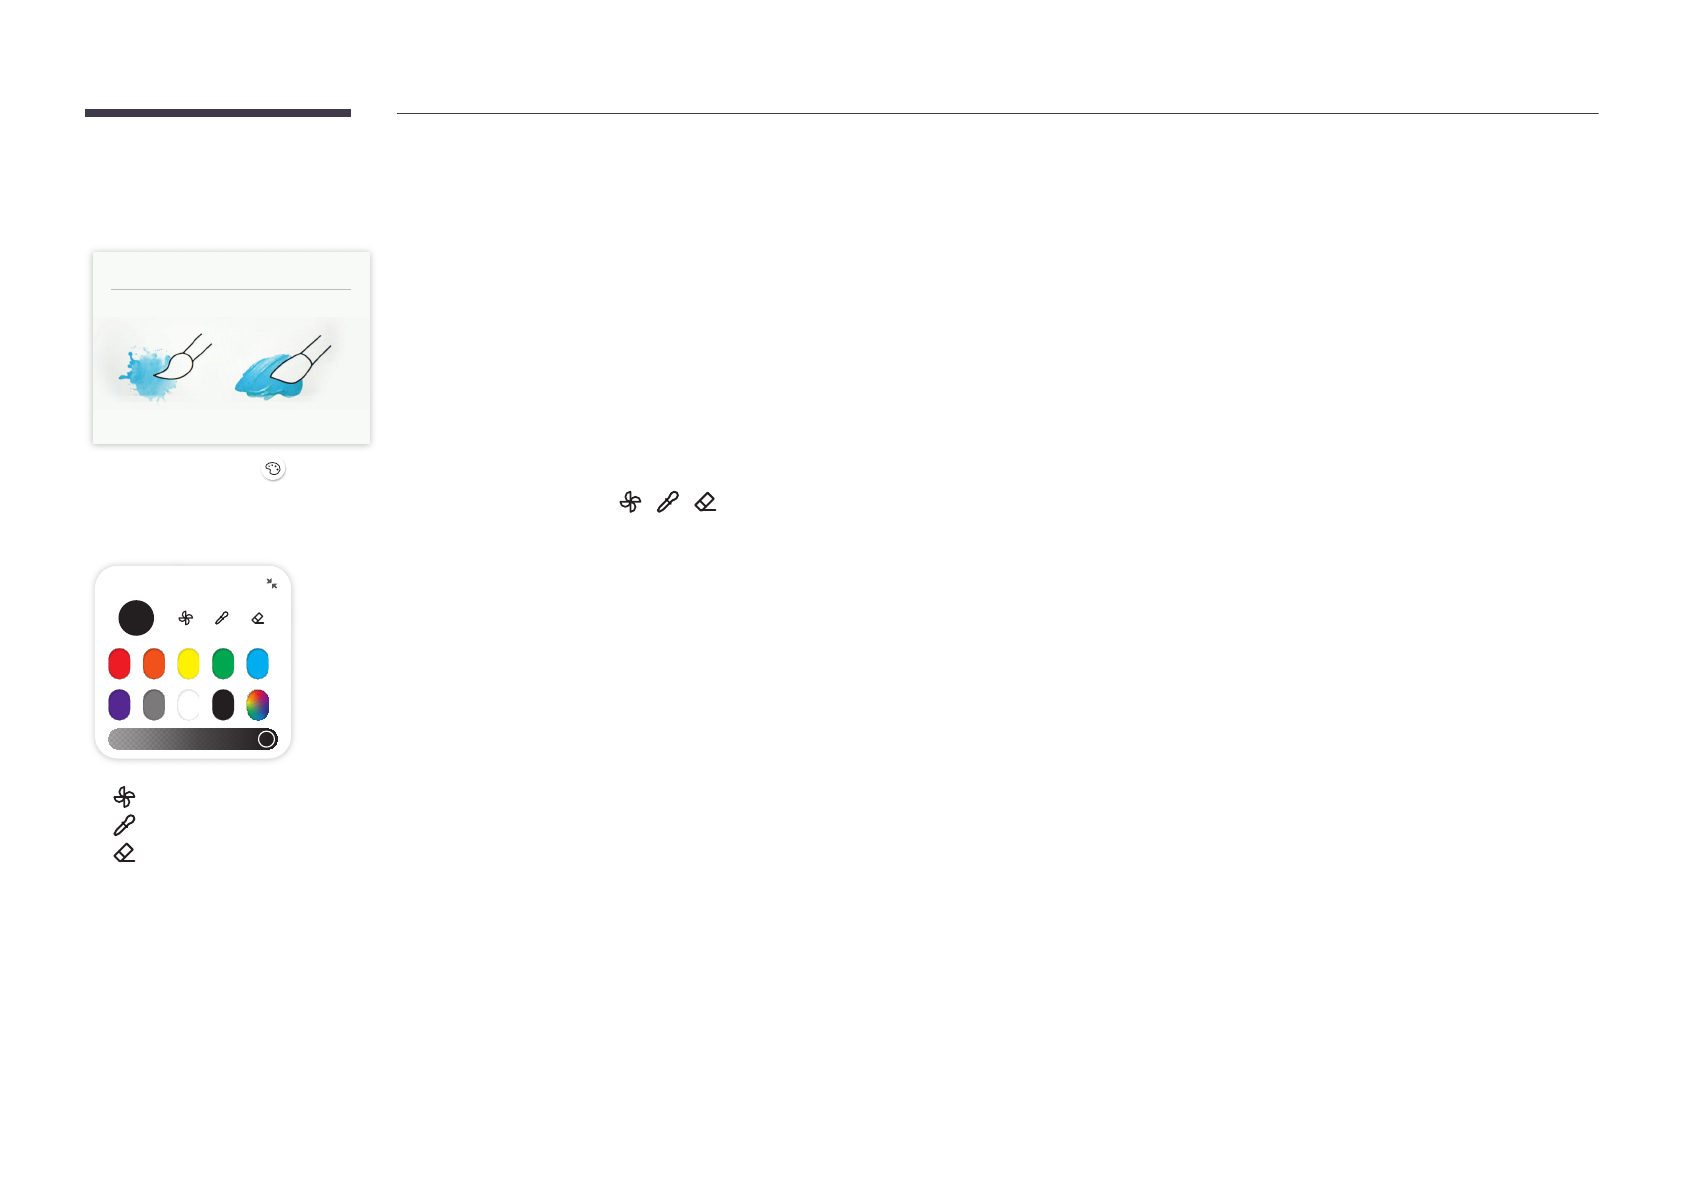Choose the yellow color swatch

coord(188,663)
